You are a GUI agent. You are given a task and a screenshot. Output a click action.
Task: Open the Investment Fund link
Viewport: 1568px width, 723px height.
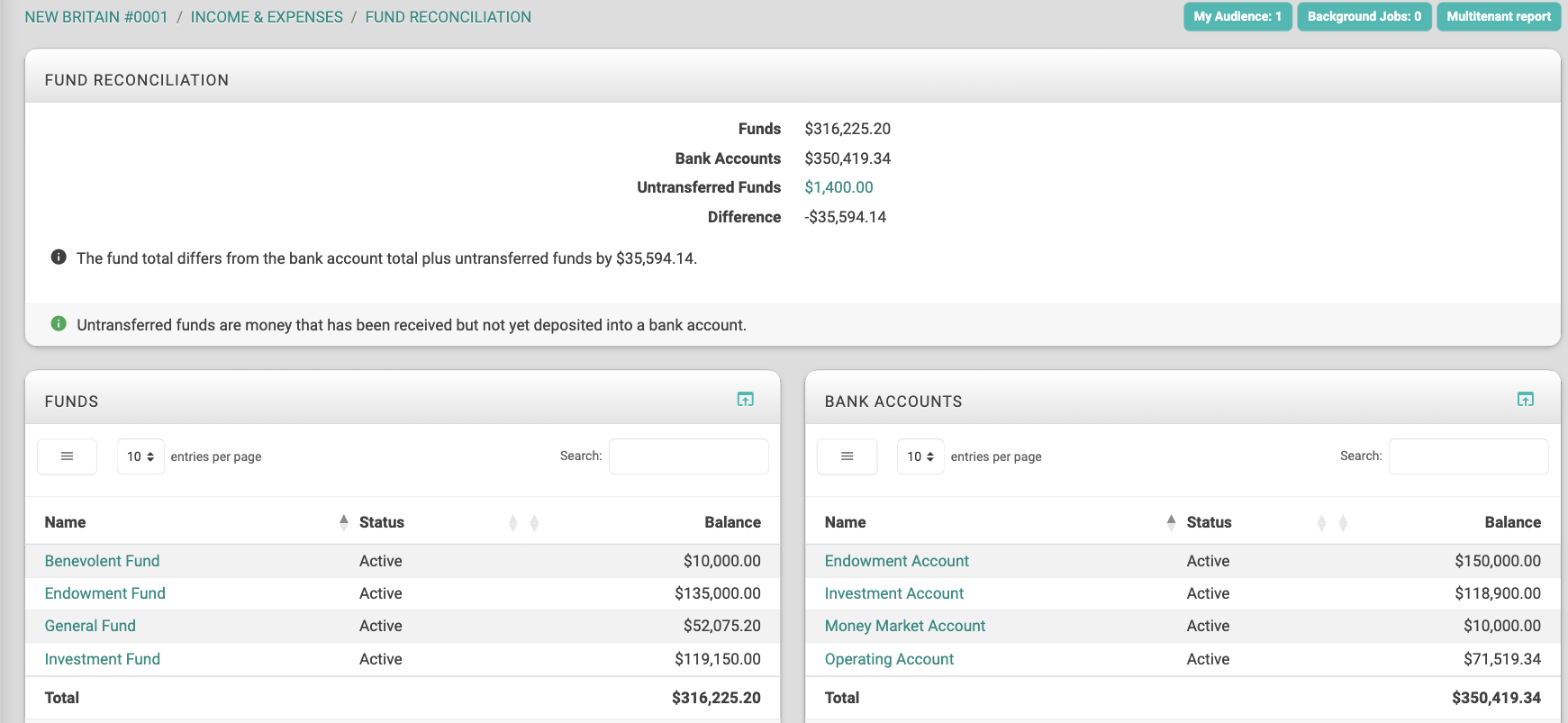point(102,659)
